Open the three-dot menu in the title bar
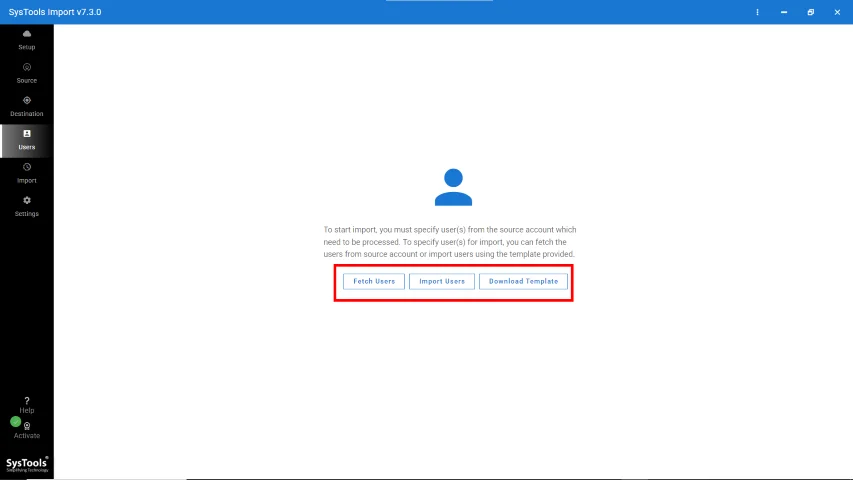The height and width of the screenshot is (480, 853). pos(757,12)
